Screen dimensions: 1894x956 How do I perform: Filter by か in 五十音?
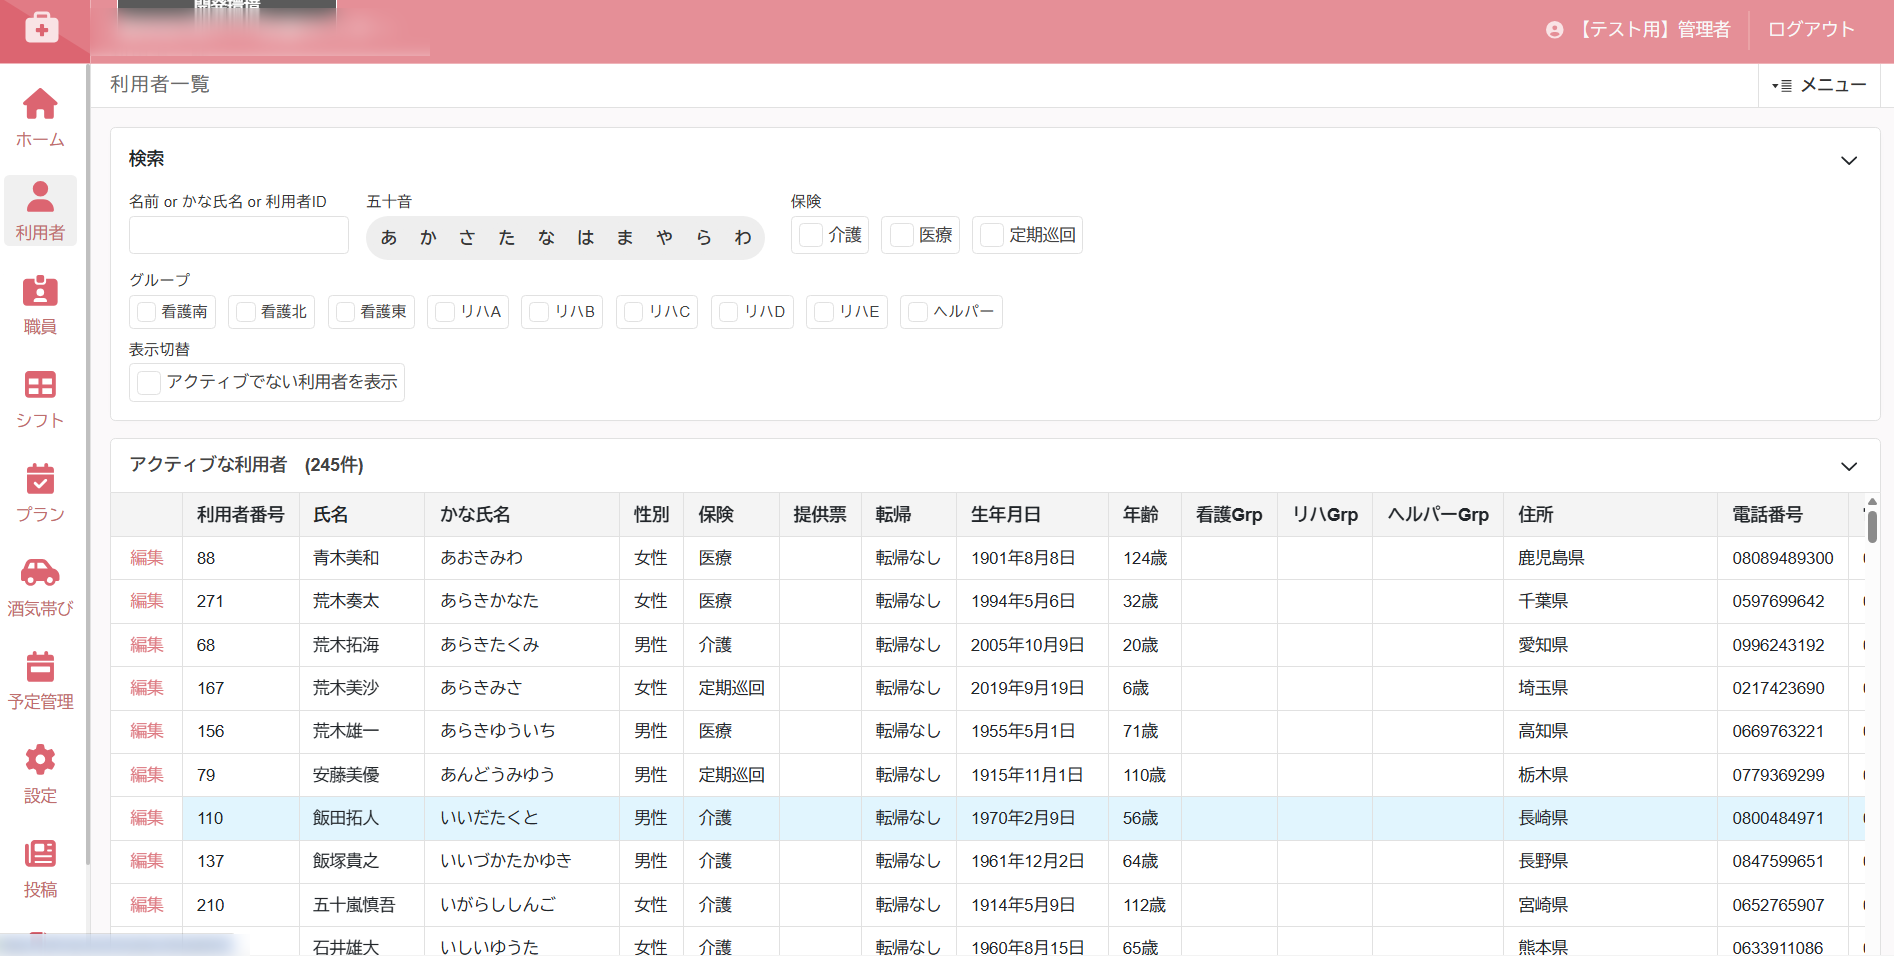tap(428, 238)
